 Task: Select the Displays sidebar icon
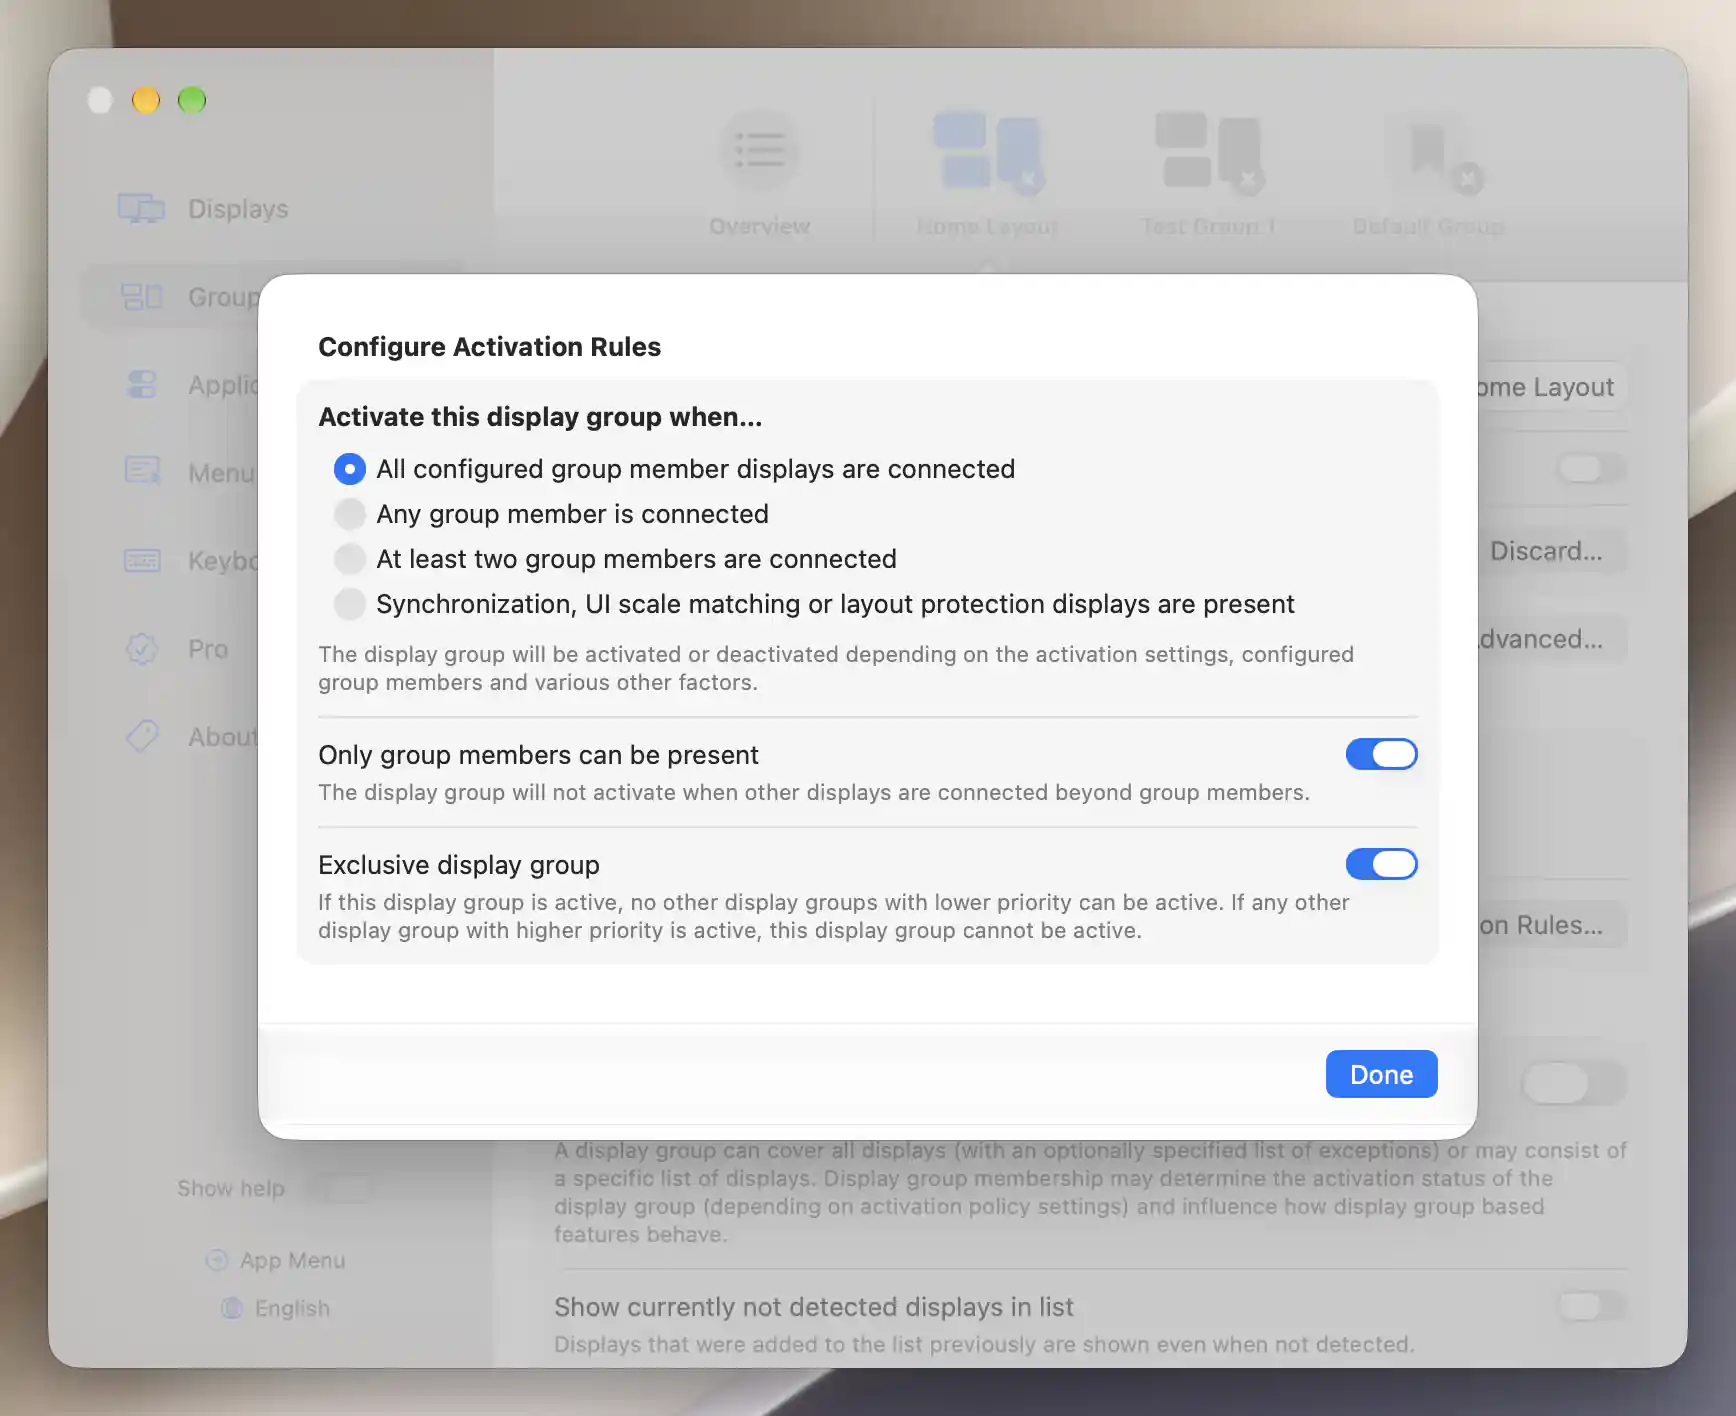[x=141, y=208]
